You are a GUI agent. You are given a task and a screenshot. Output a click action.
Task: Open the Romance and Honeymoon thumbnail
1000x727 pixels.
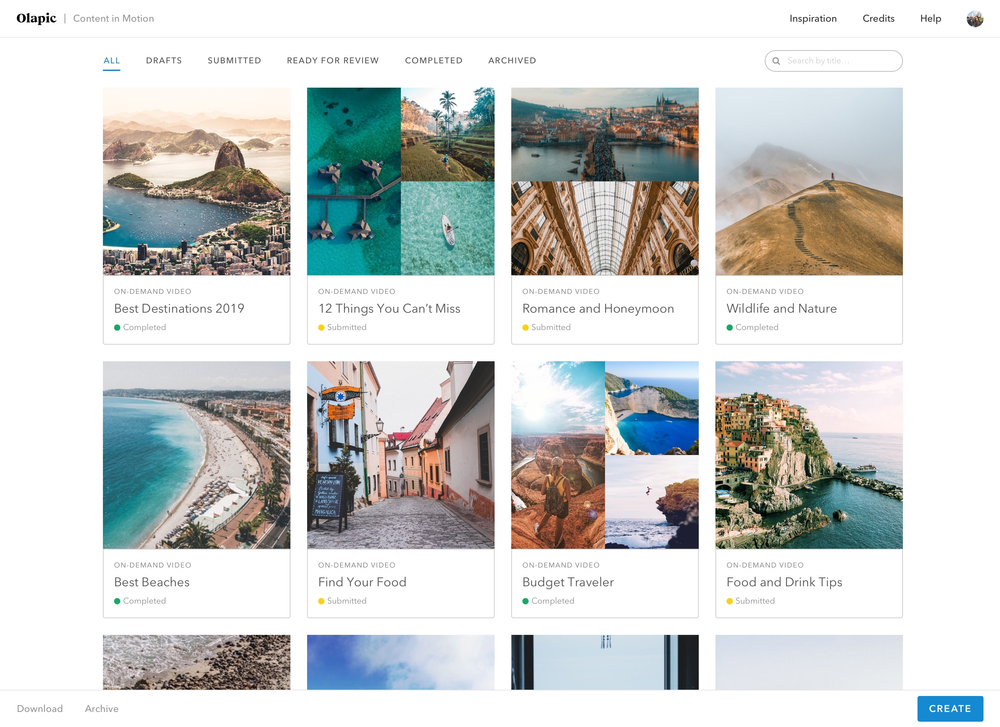pyautogui.click(x=605, y=182)
